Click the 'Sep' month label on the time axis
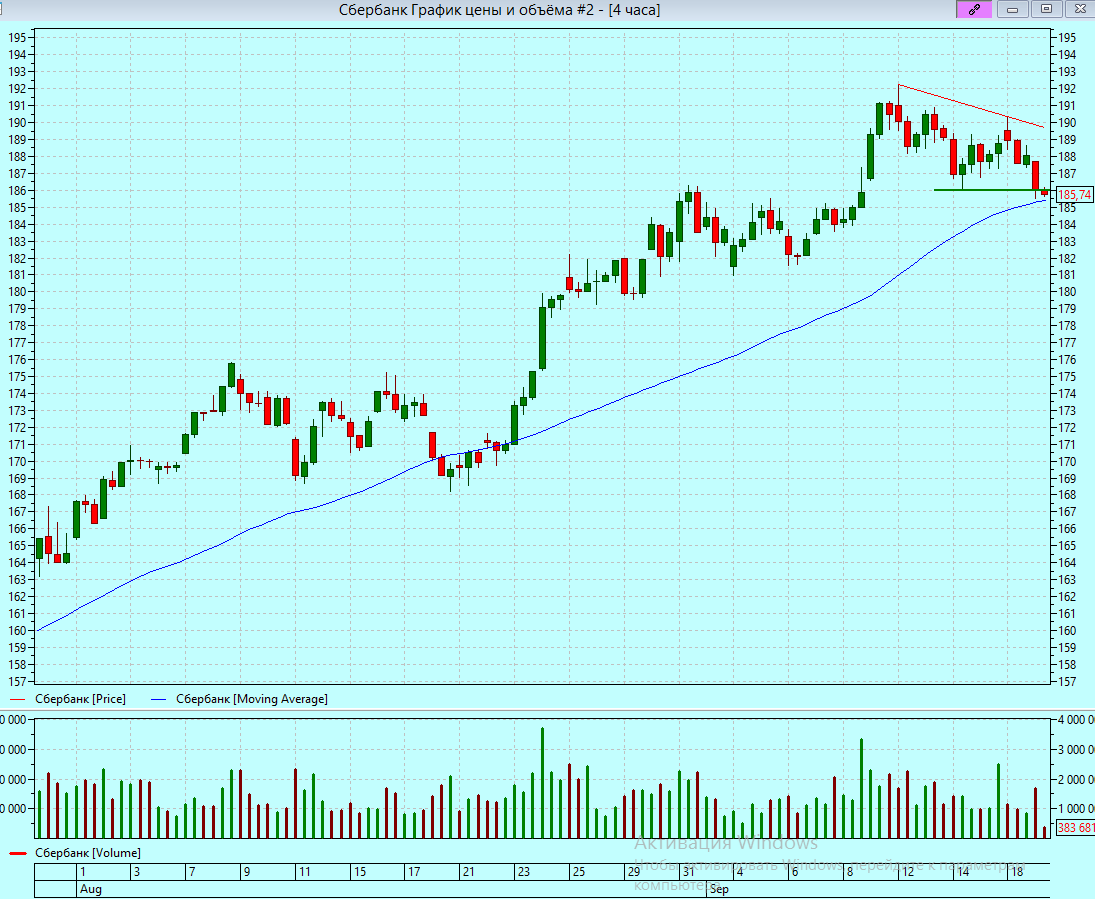 click(719, 889)
